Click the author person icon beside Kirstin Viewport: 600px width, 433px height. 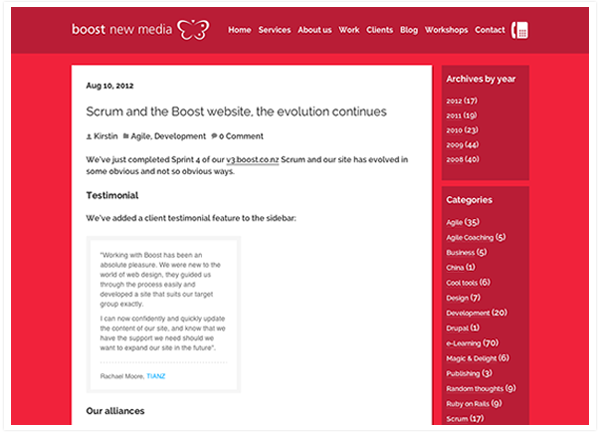click(89, 136)
